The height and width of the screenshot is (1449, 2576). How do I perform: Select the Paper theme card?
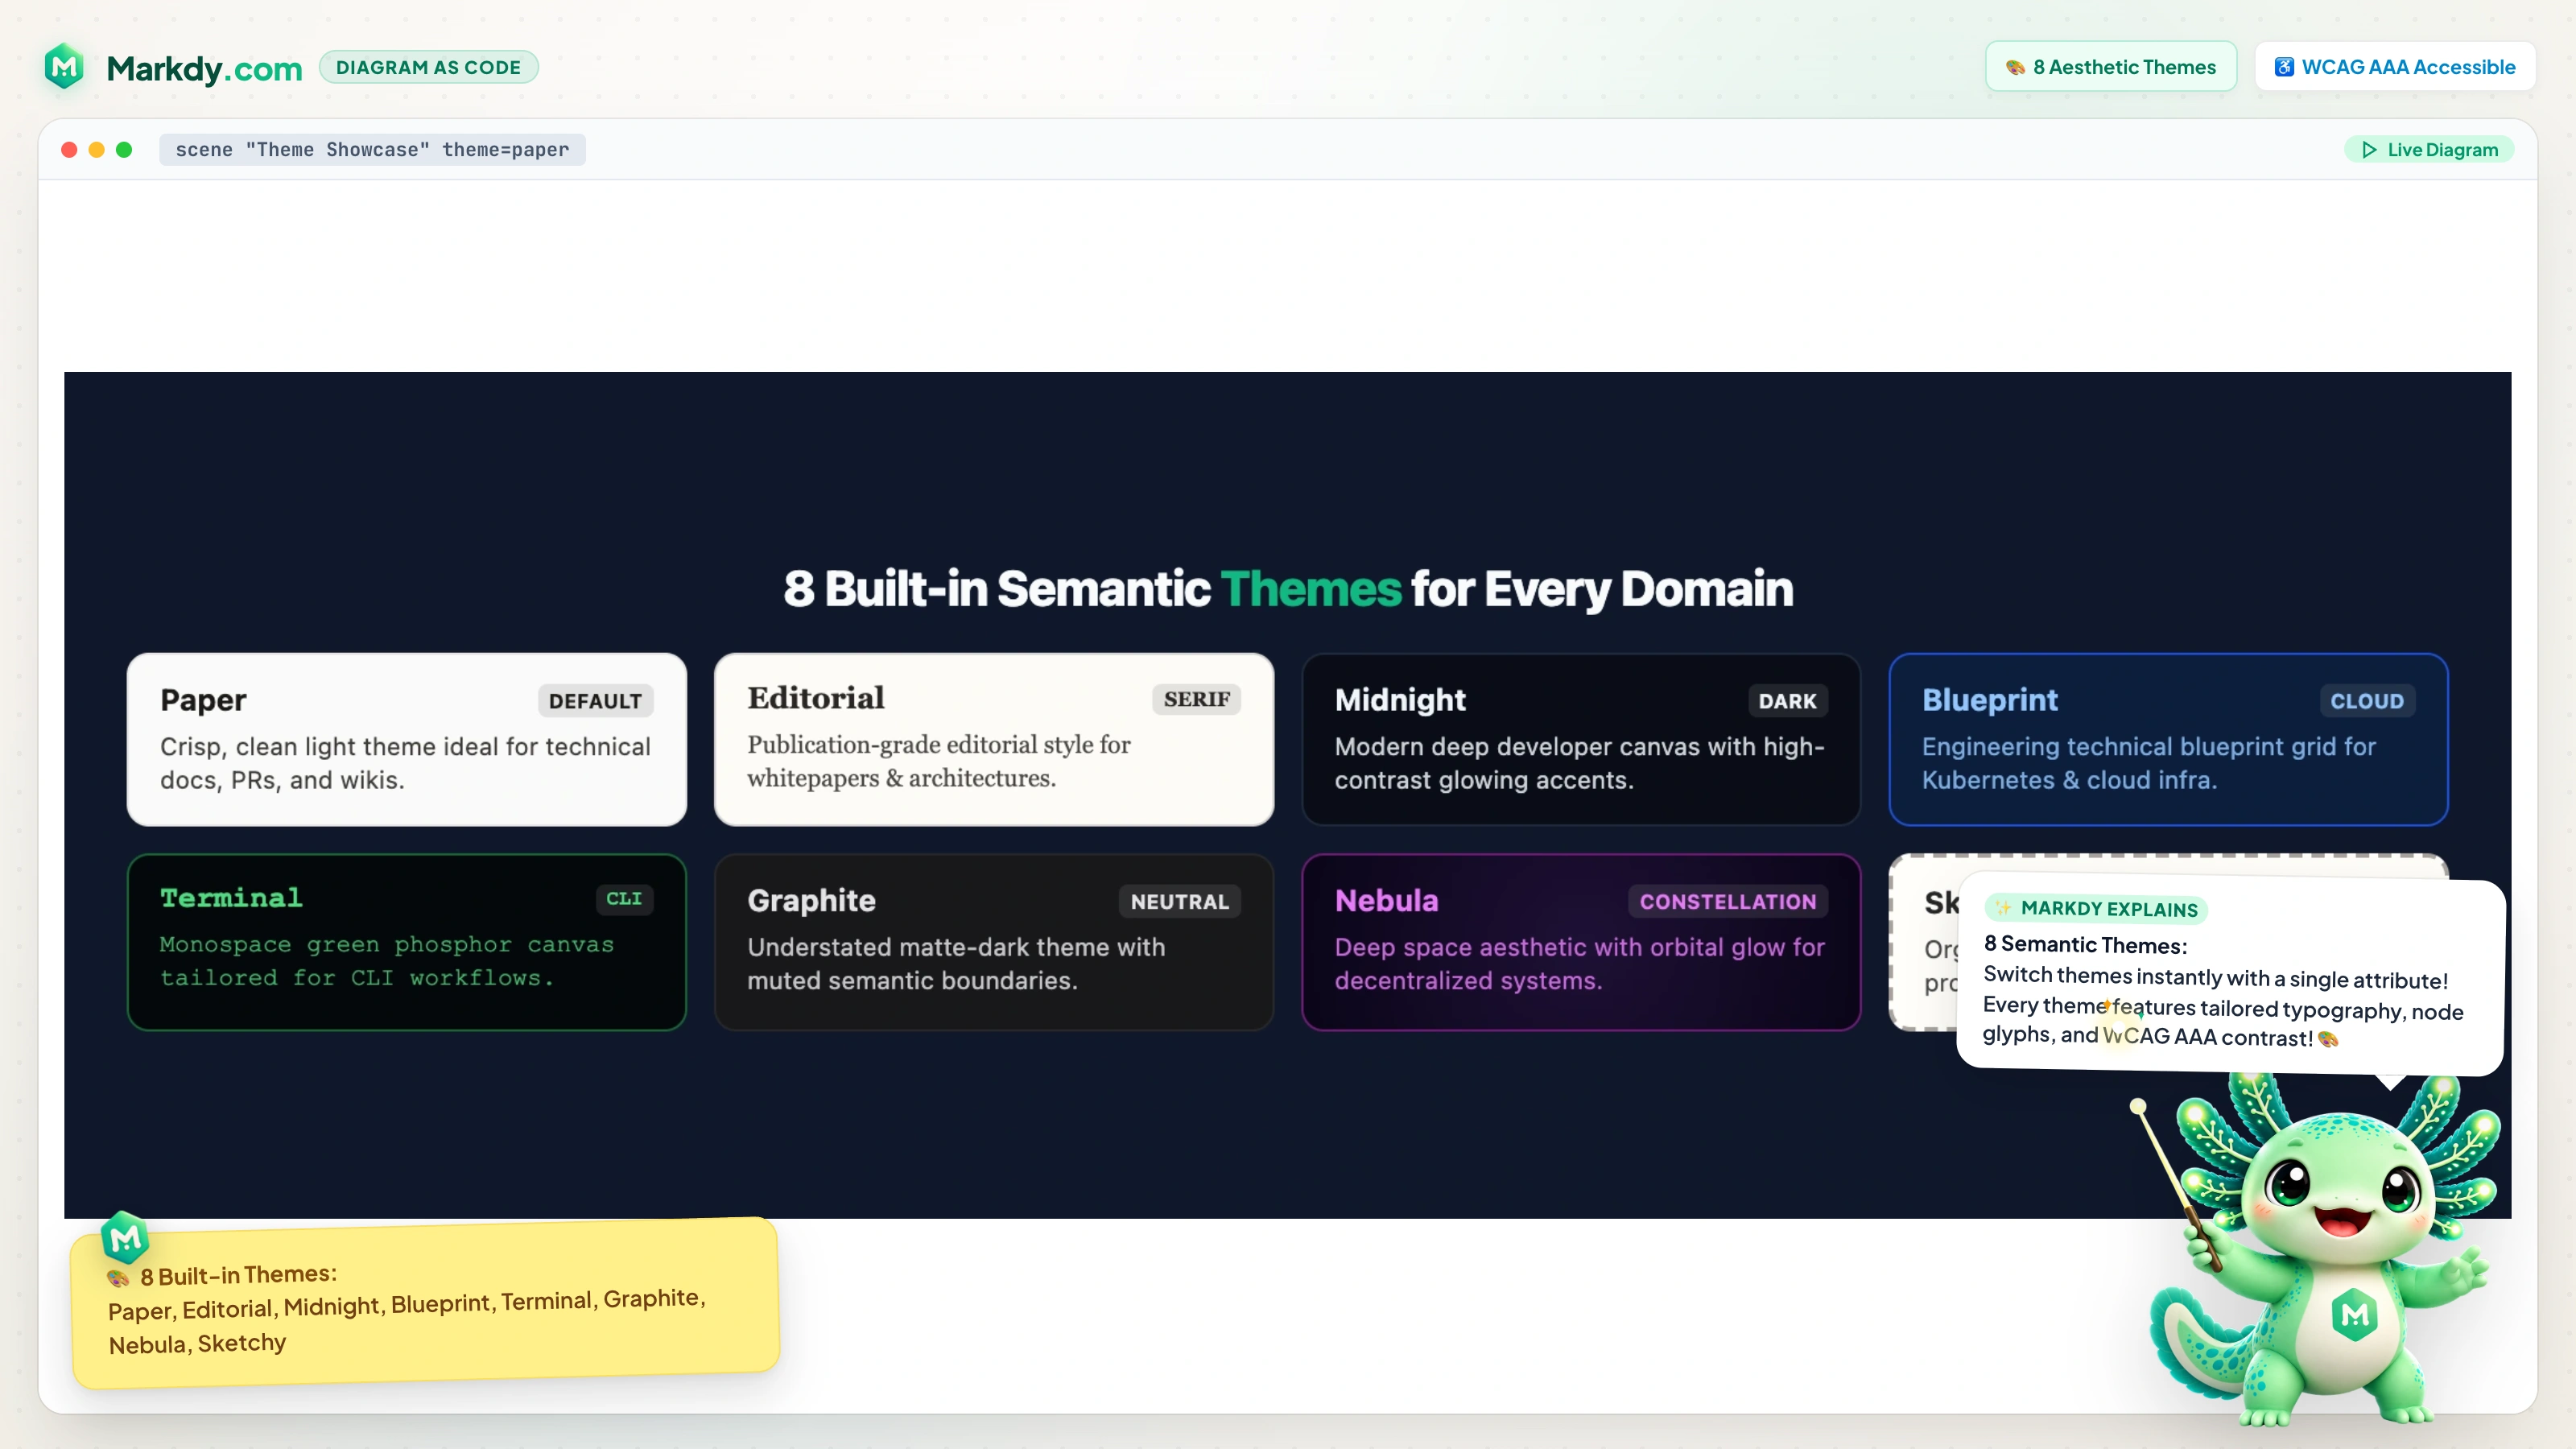(407, 739)
